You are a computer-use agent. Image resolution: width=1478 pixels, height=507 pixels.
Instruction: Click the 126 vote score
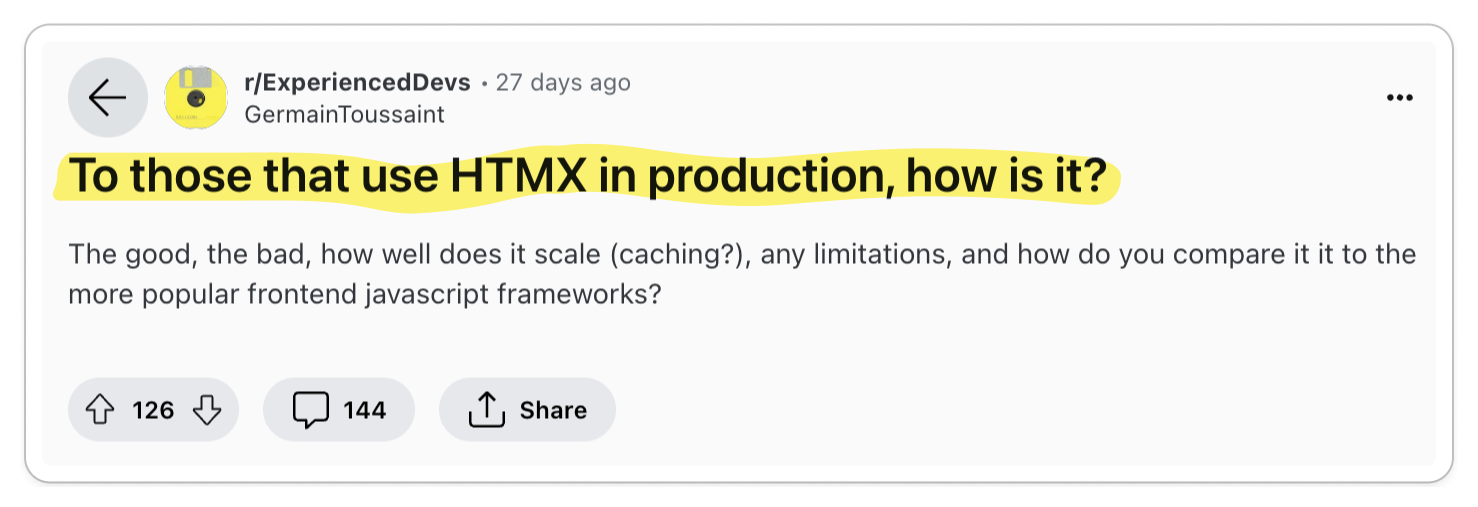pyautogui.click(x=153, y=410)
